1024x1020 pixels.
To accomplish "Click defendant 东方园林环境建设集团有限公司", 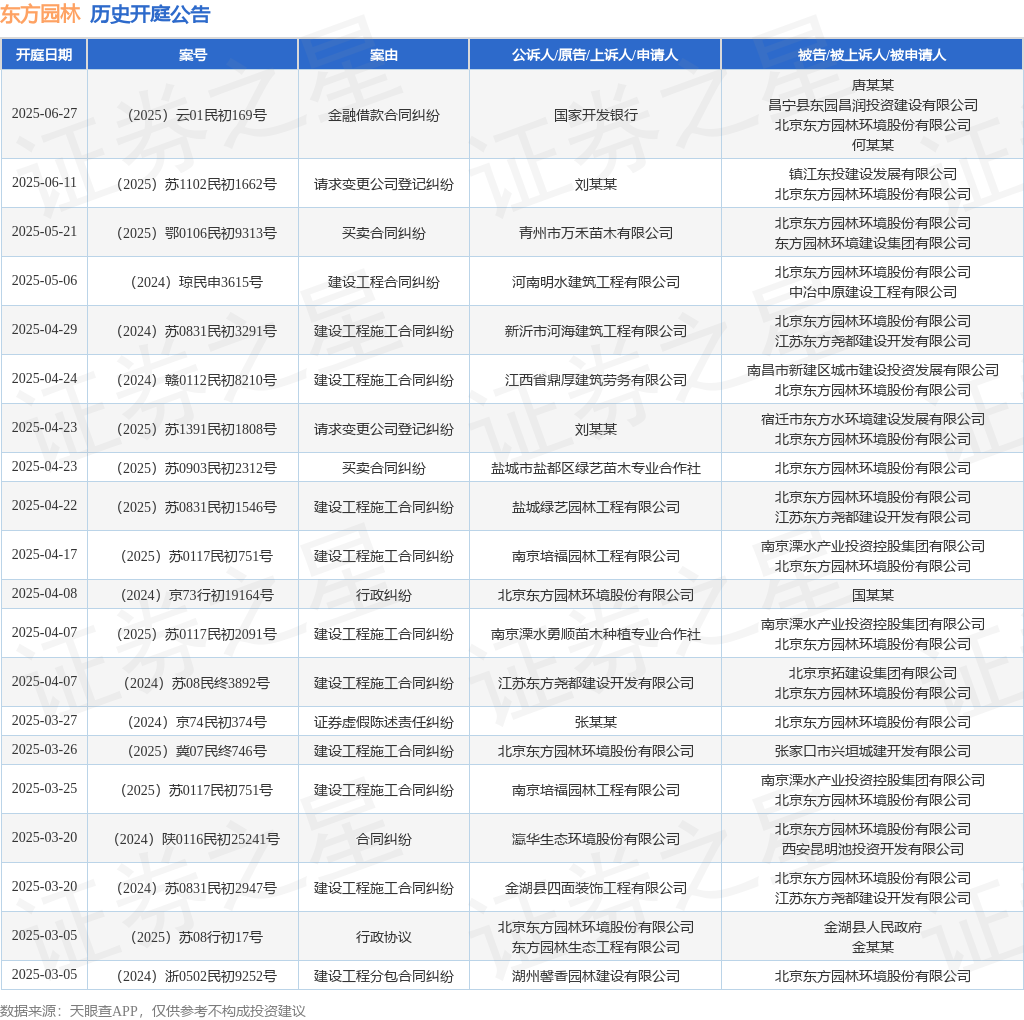I will pyautogui.click(x=872, y=243).
